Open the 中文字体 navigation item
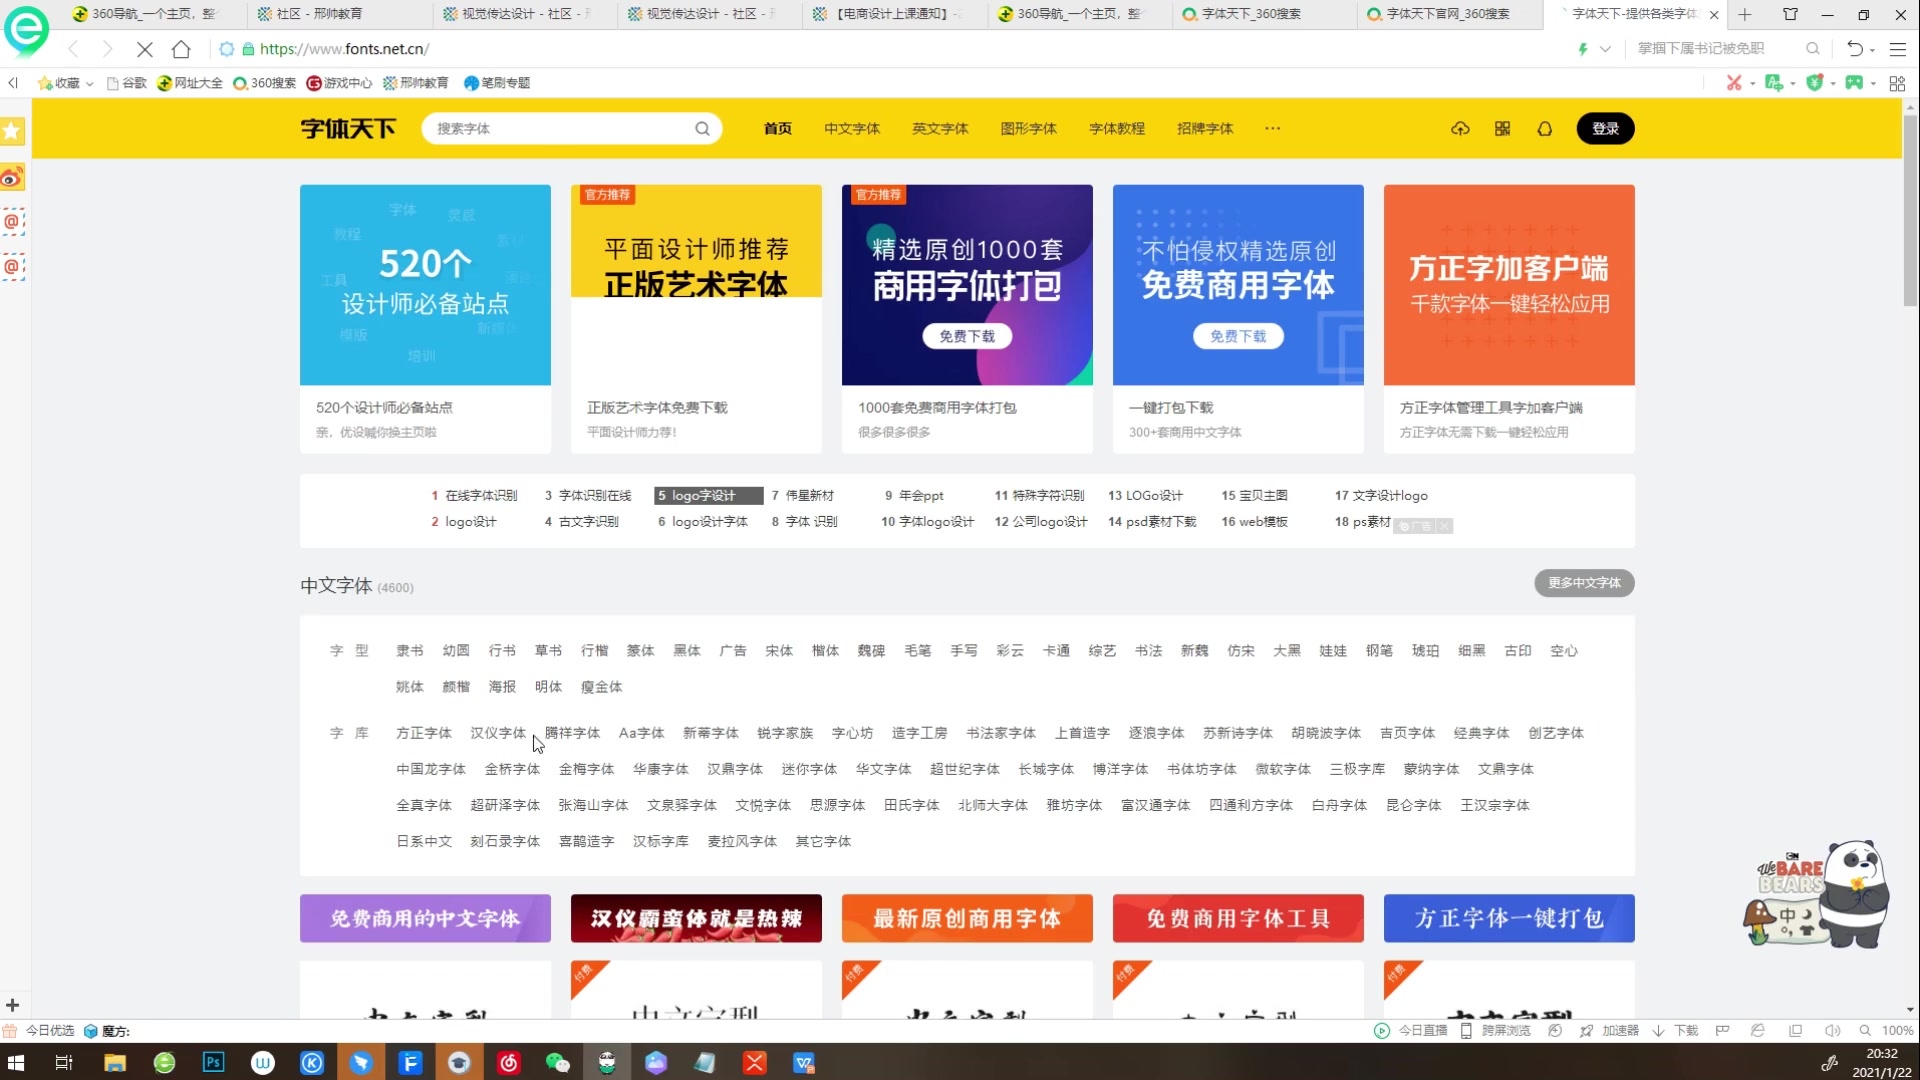The image size is (1920, 1080). point(852,129)
